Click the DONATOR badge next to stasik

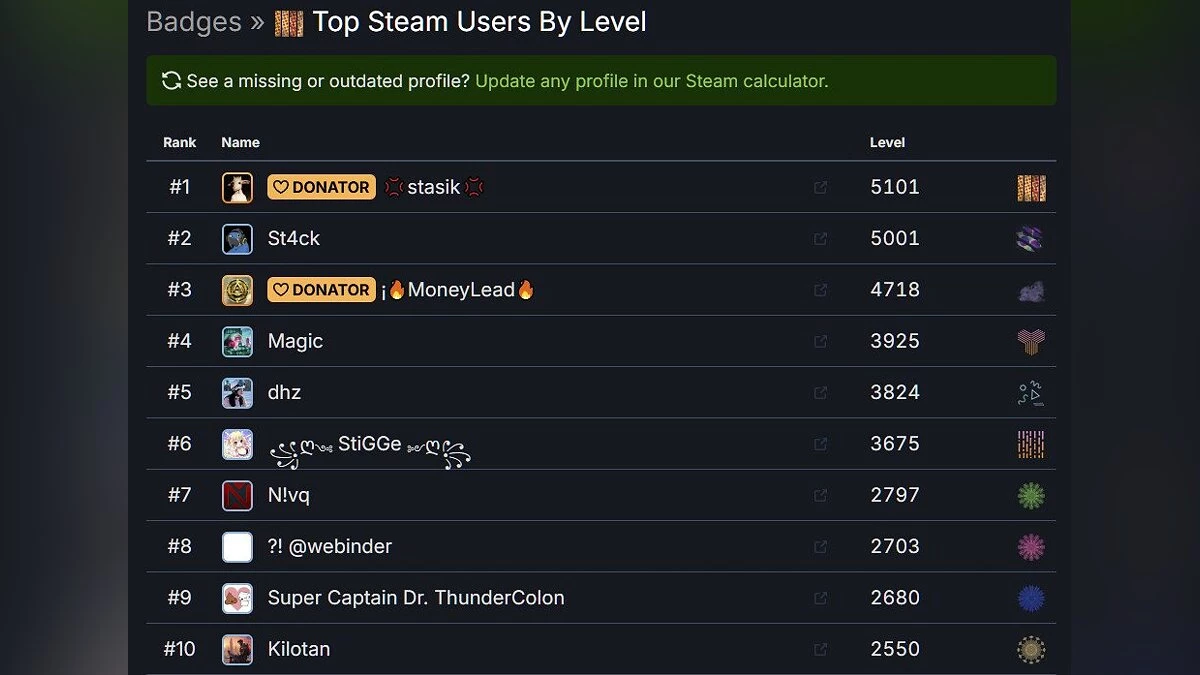tap(321, 187)
